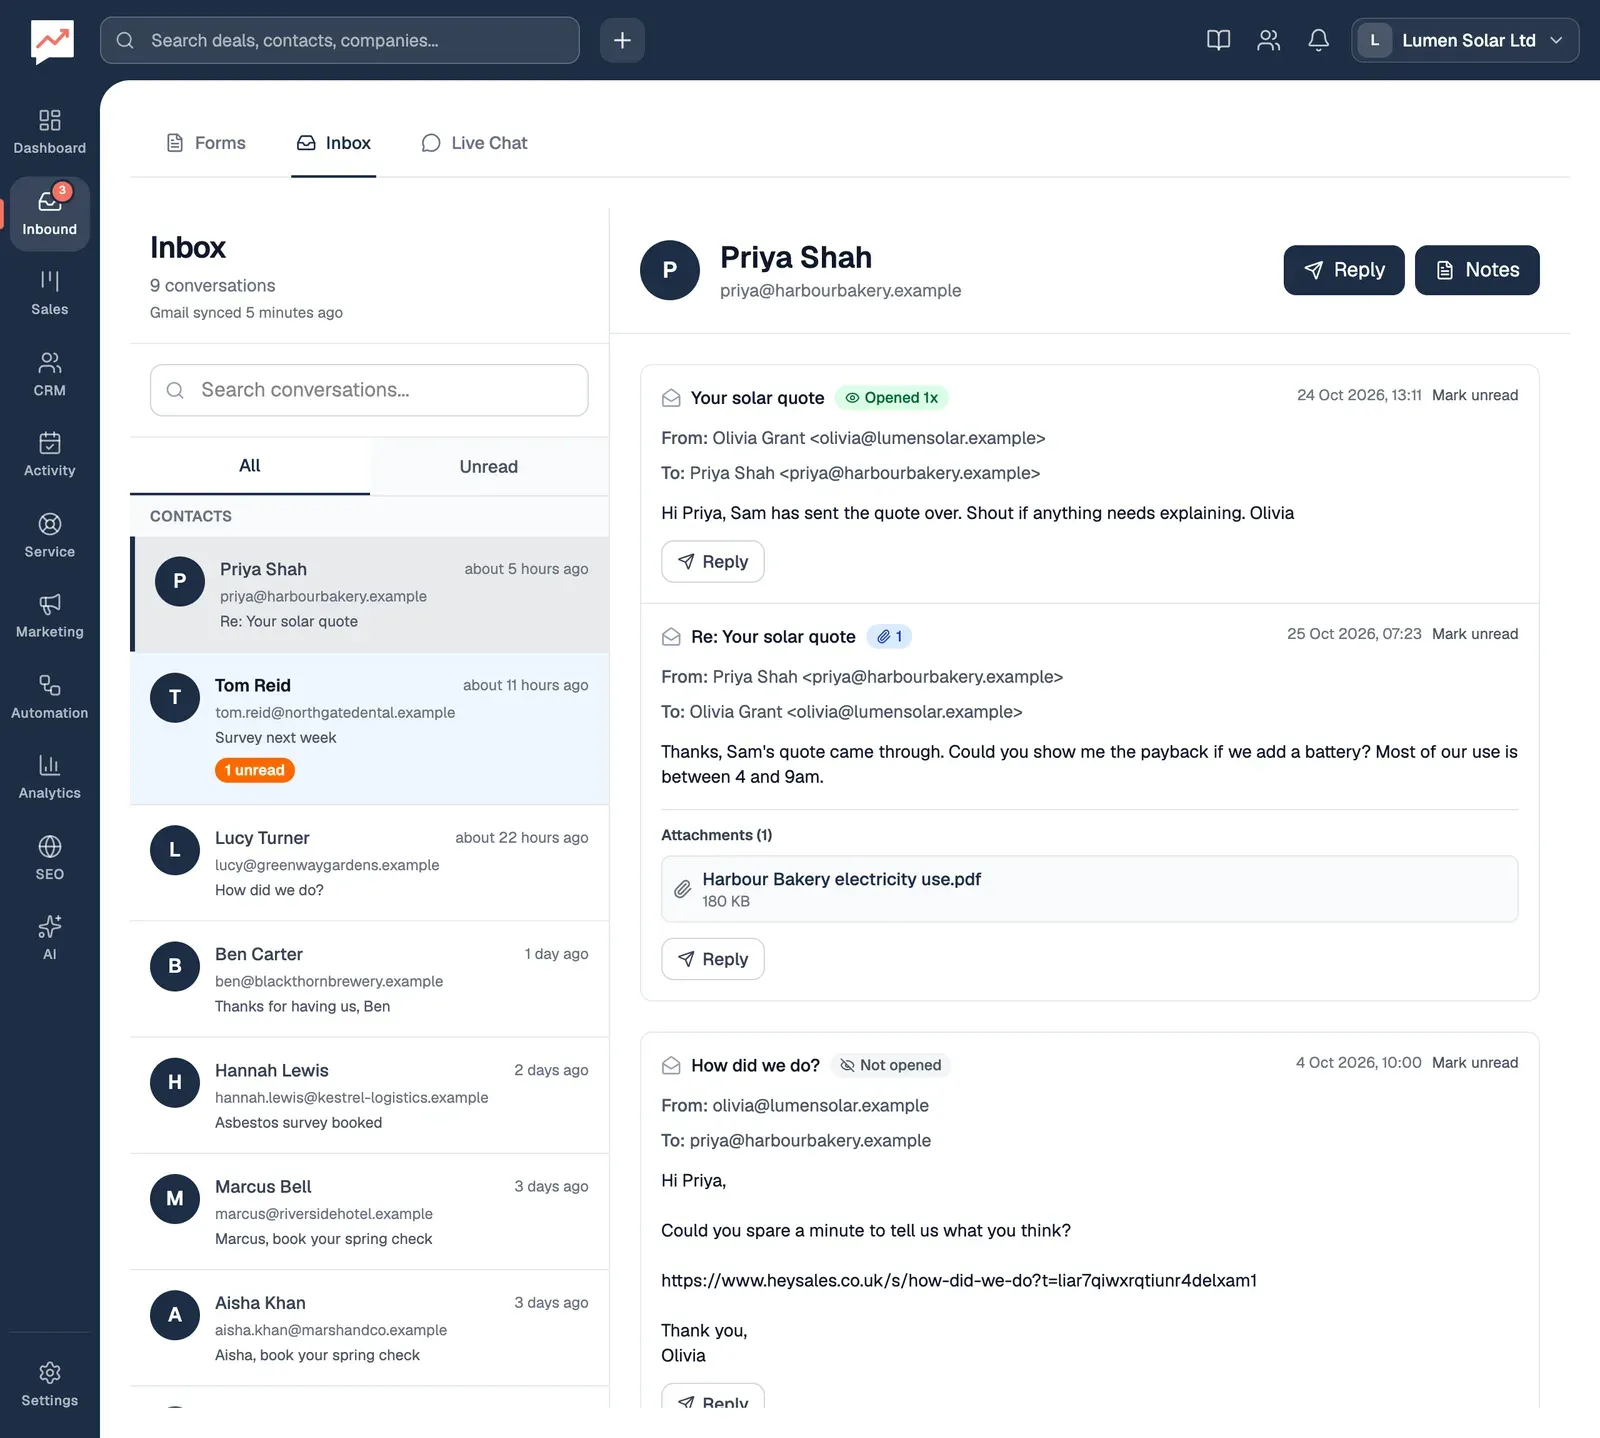This screenshot has width=1600, height=1438.
Task: Click the top Reply button beside Notes
Action: click(1344, 270)
